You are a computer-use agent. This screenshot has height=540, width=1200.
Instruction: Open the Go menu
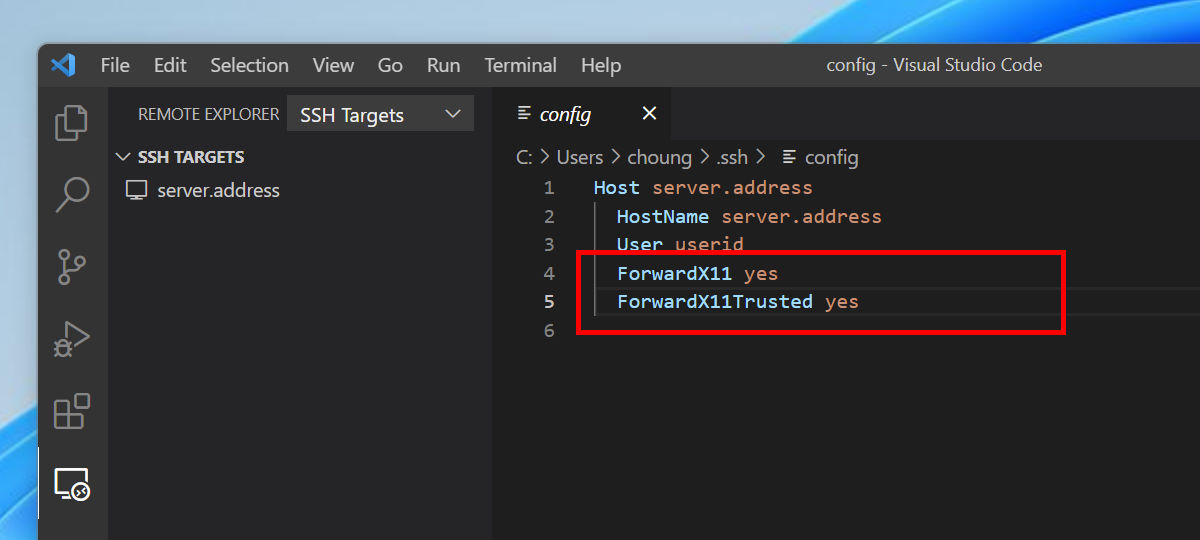point(390,65)
